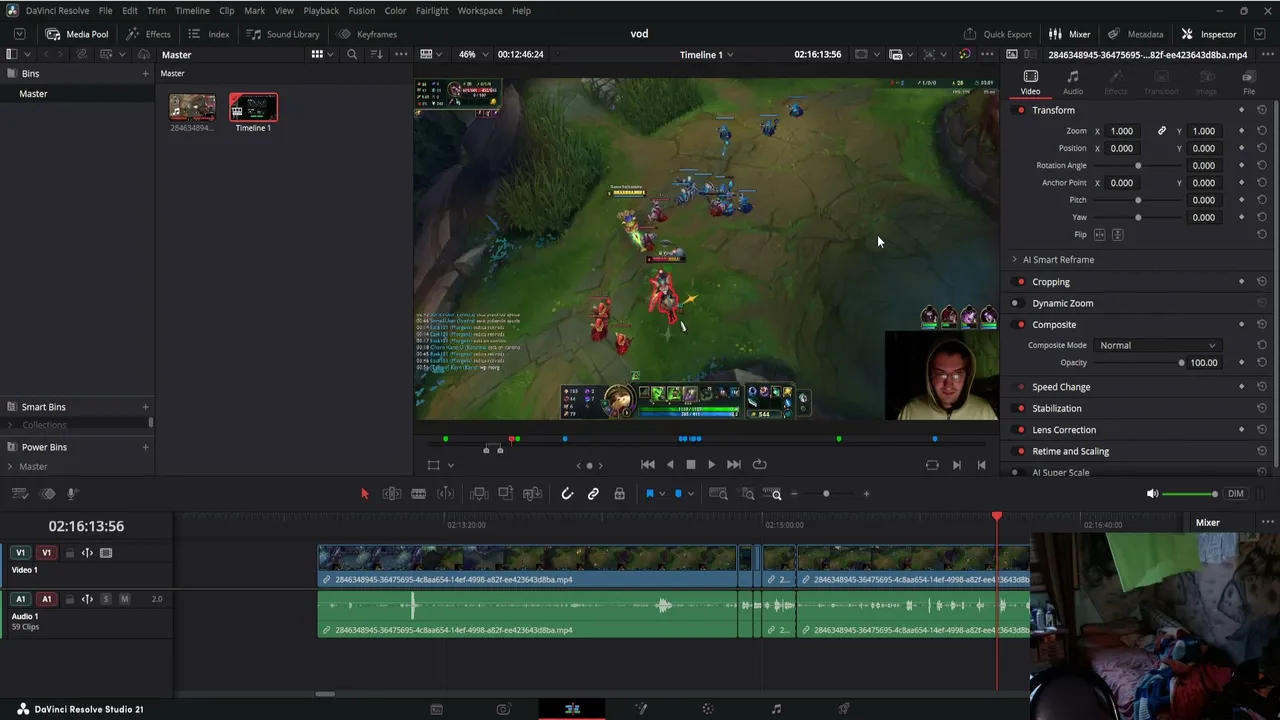Expand the Master power bin

pyautogui.click(x=10, y=466)
